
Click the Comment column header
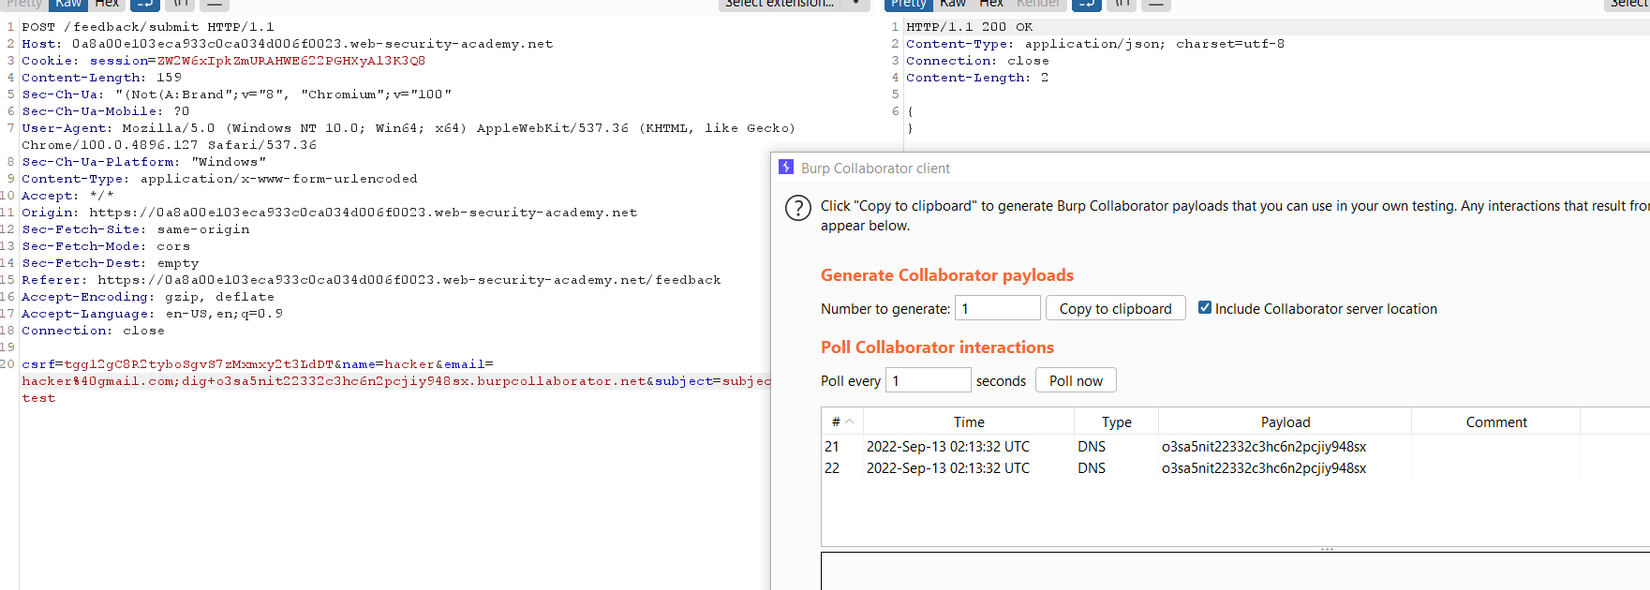click(1496, 422)
